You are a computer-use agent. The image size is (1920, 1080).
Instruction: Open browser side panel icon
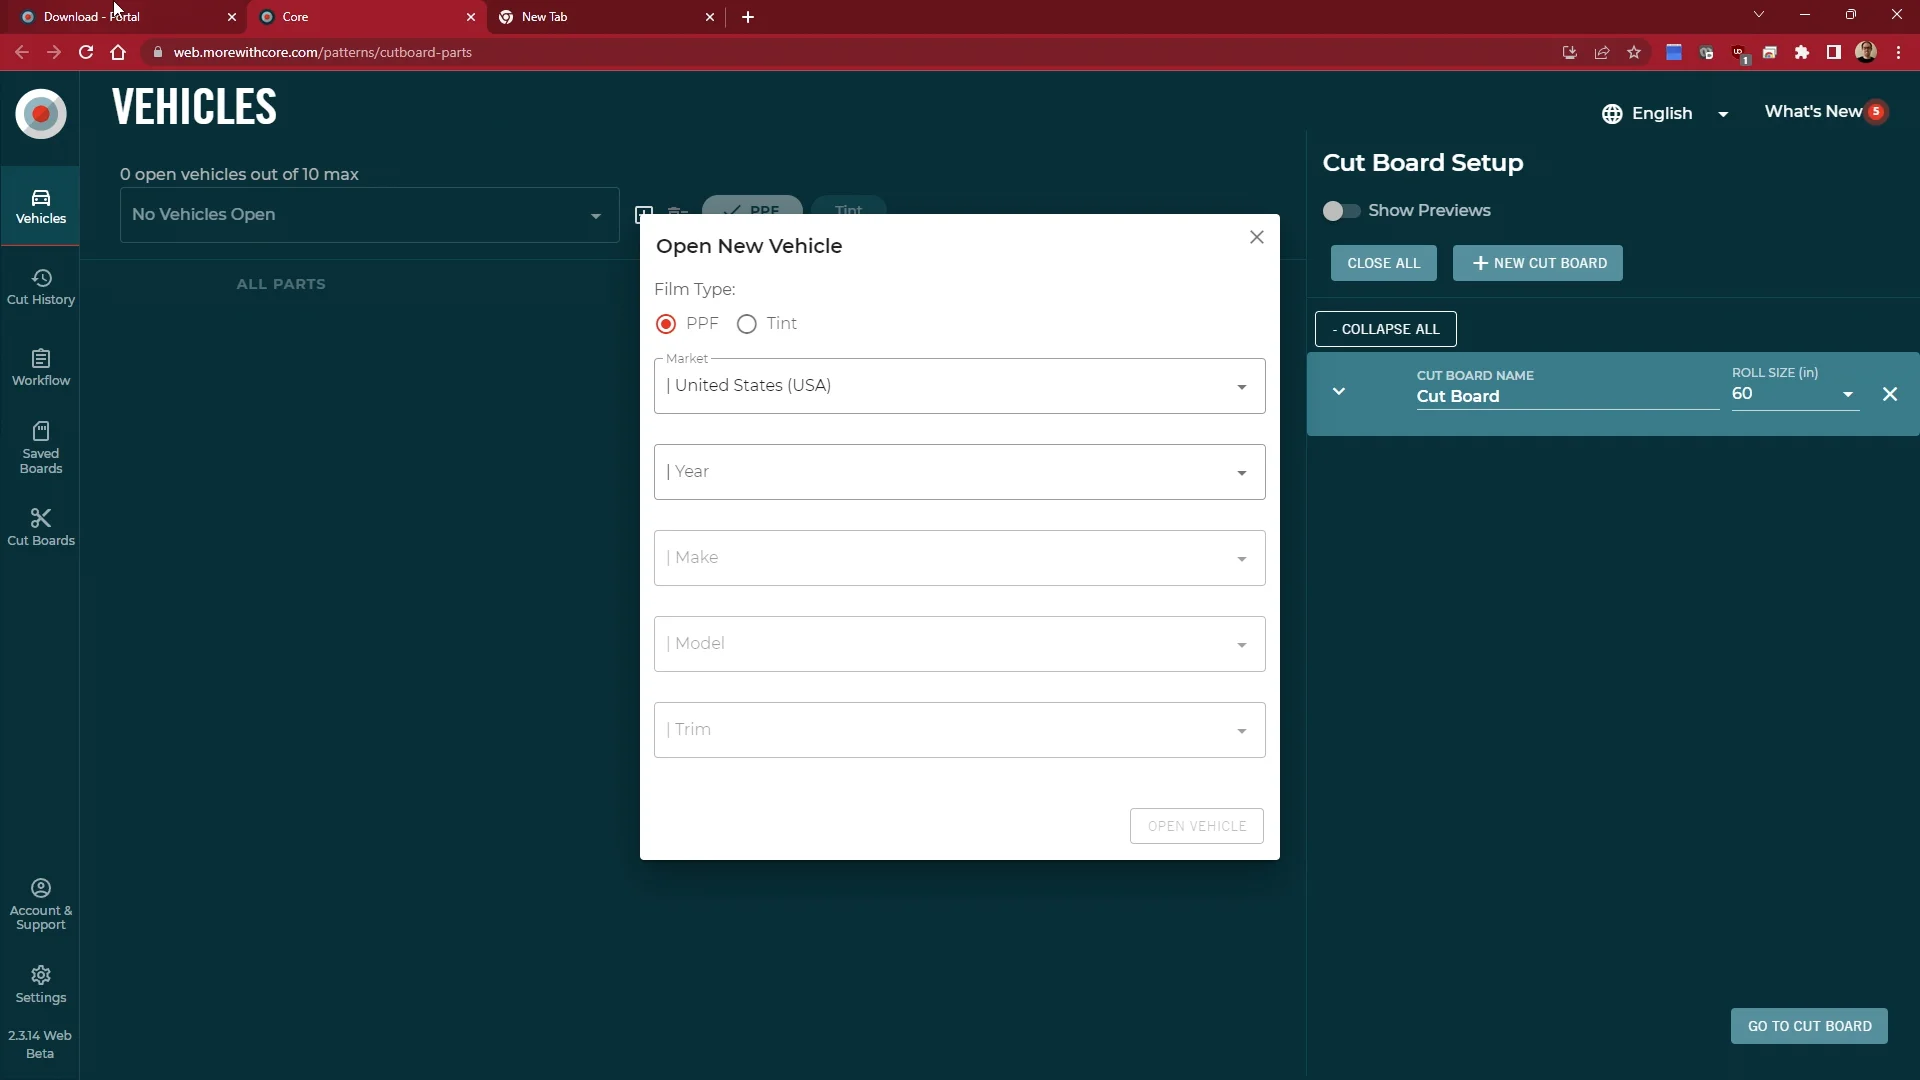tap(1834, 53)
